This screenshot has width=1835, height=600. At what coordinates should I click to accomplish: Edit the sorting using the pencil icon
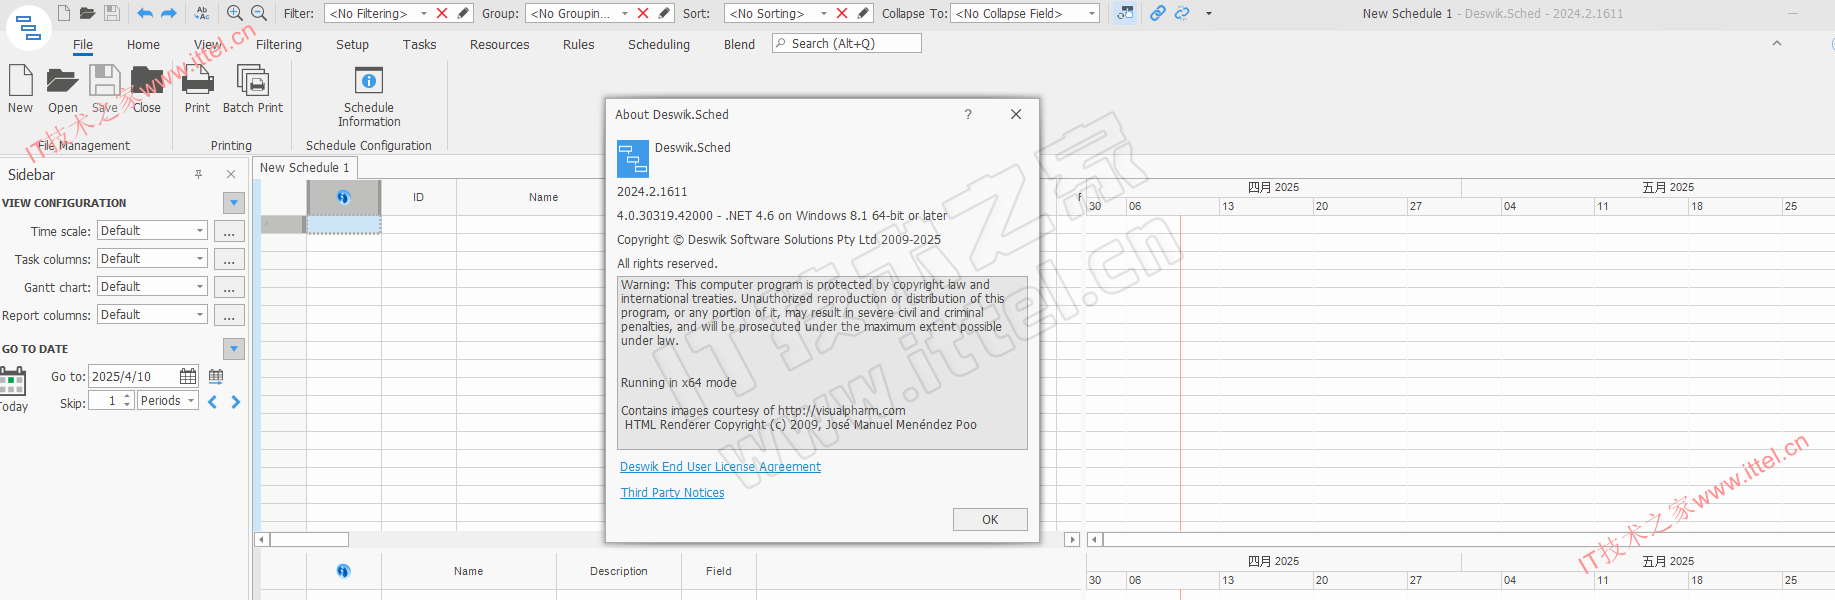pyautogui.click(x=863, y=13)
